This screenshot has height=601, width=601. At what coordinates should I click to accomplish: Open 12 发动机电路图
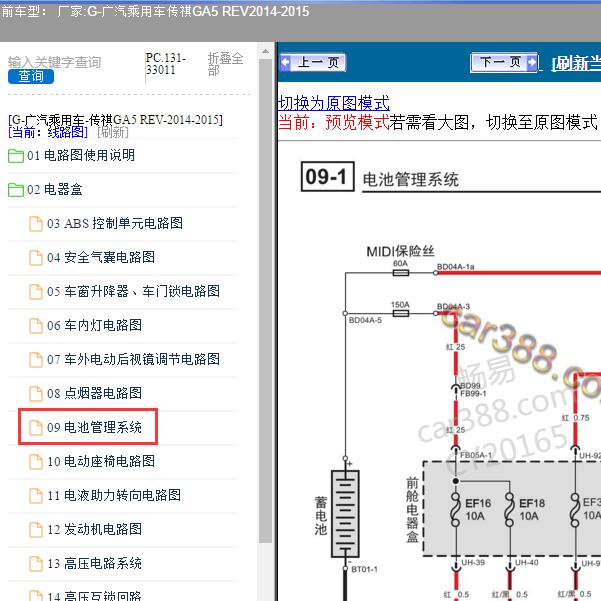94,529
